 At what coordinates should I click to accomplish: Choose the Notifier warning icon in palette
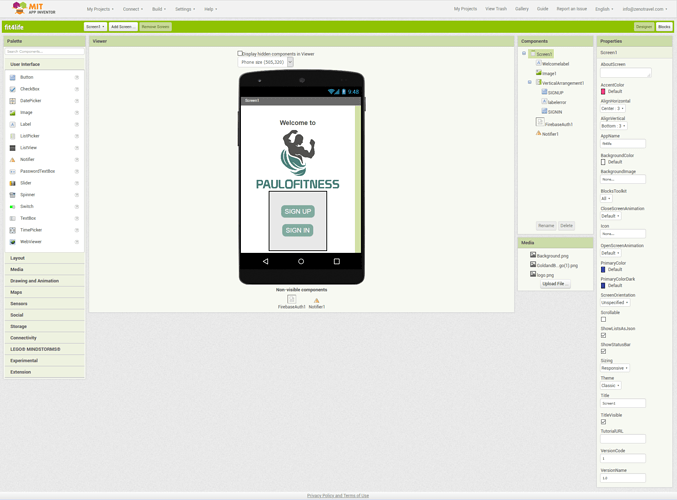tap(13, 159)
